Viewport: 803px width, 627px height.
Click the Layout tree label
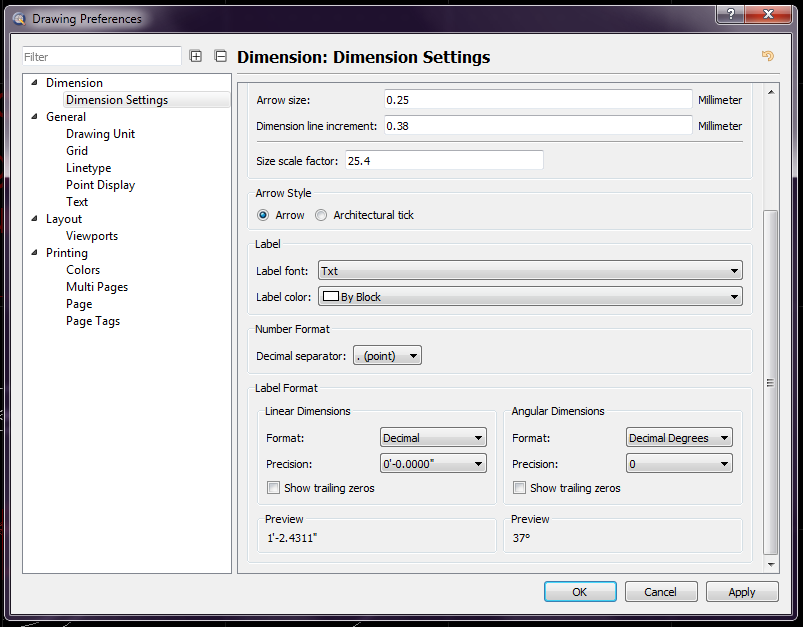pos(64,219)
